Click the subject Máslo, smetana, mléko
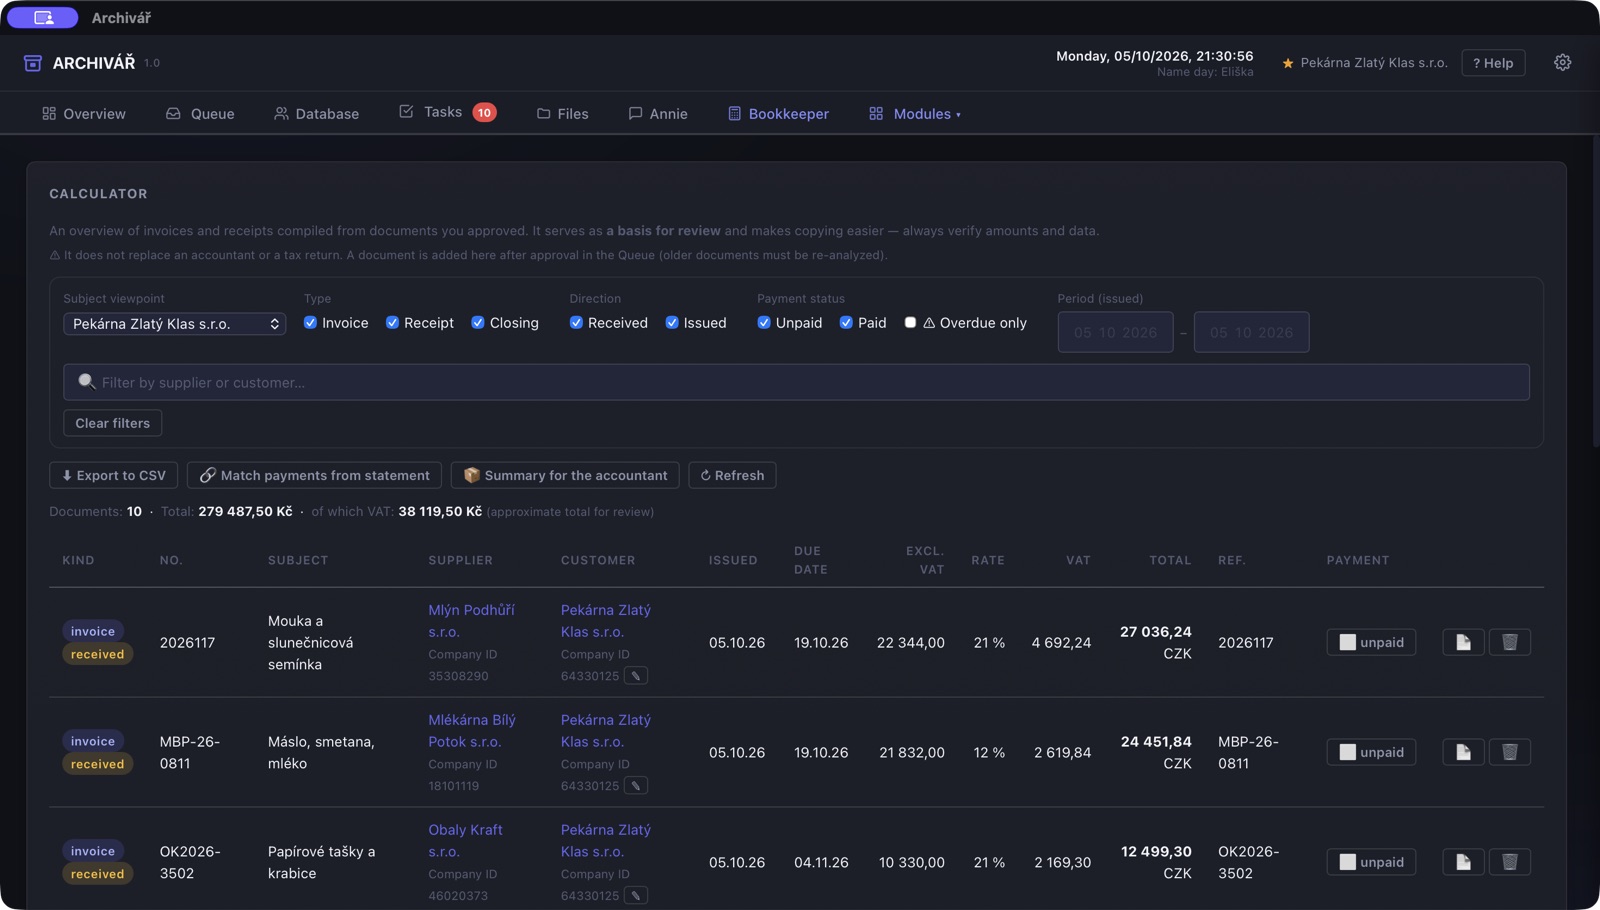 click(321, 752)
